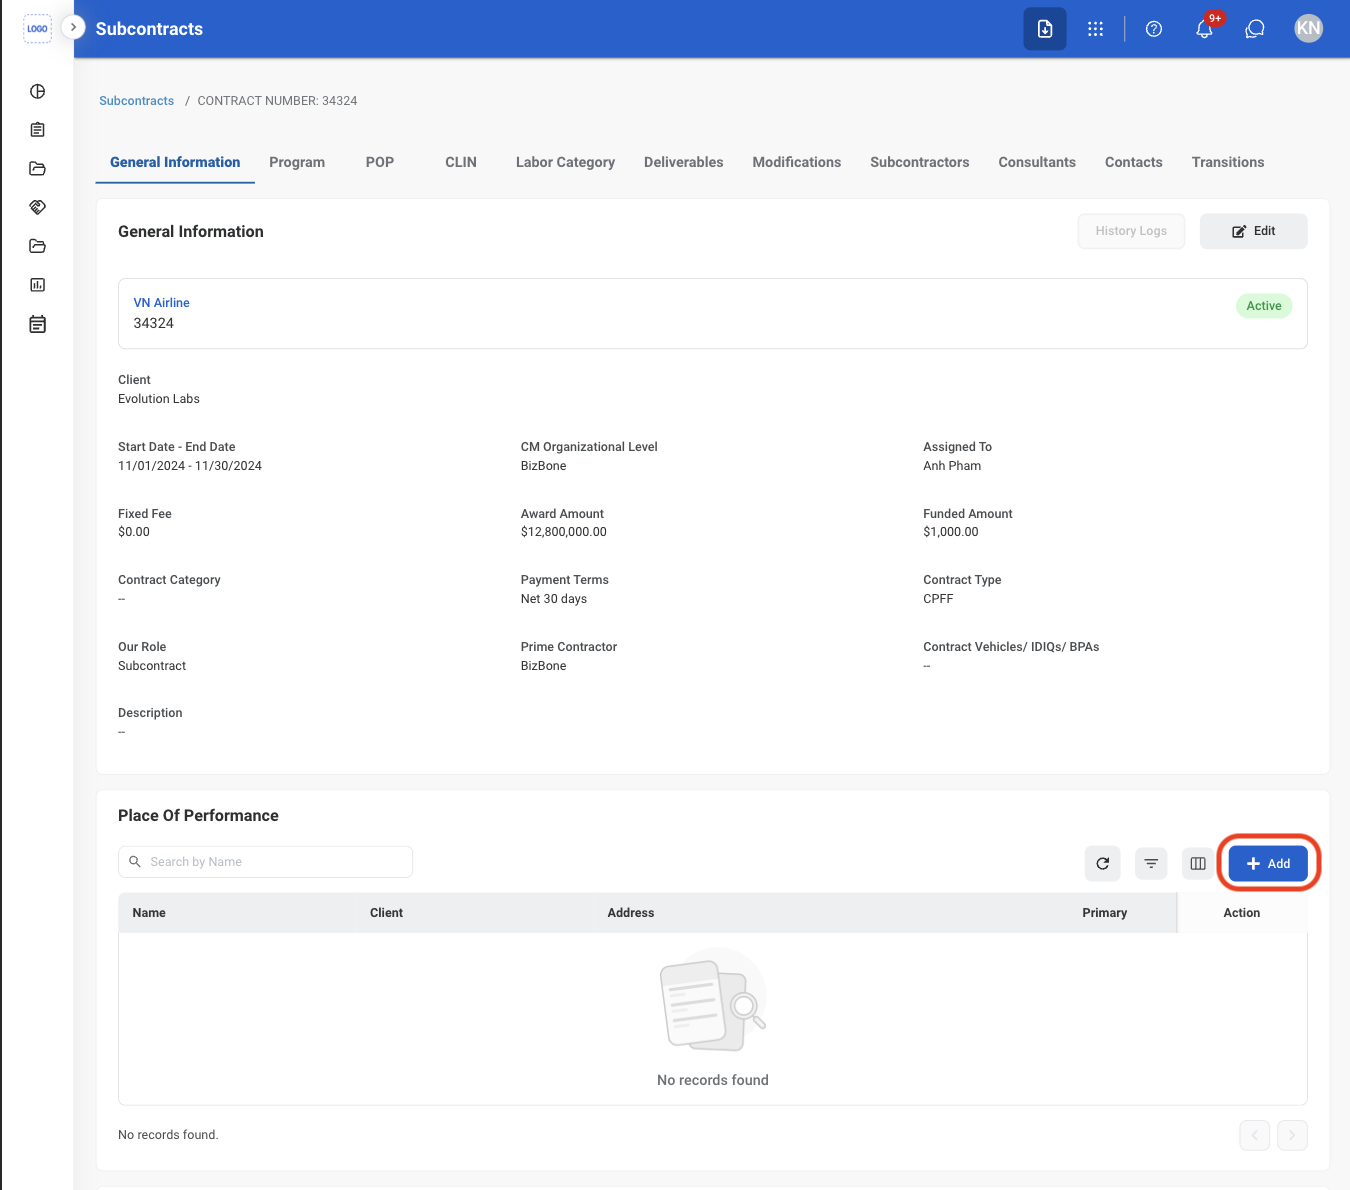Switch to the CLIN tab

[x=461, y=162]
